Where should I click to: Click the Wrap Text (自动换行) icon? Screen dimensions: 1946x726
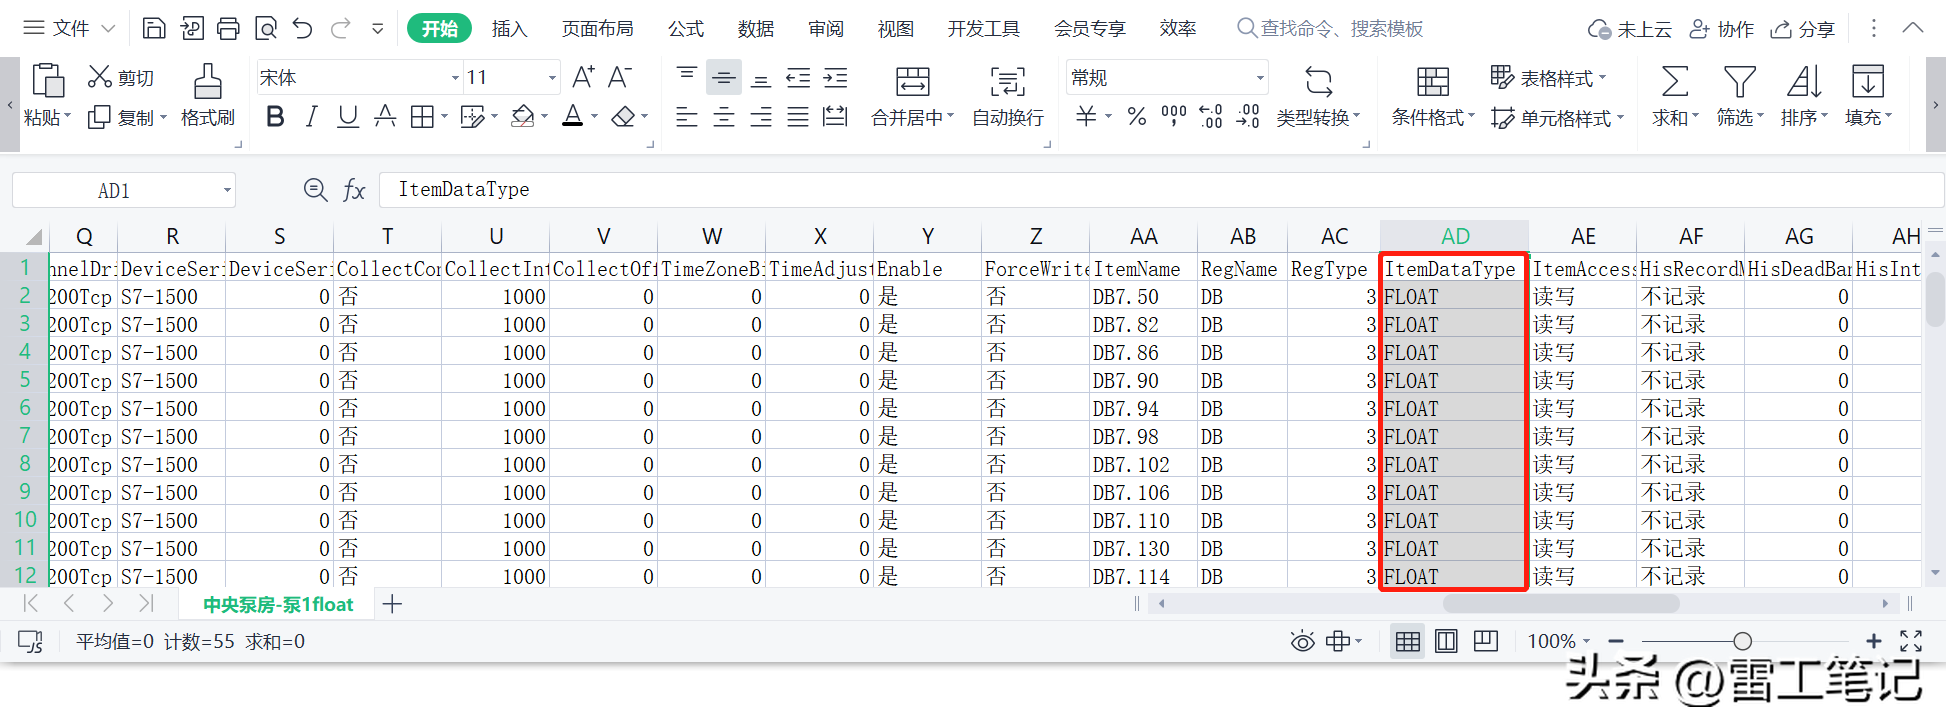[1007, 82]
